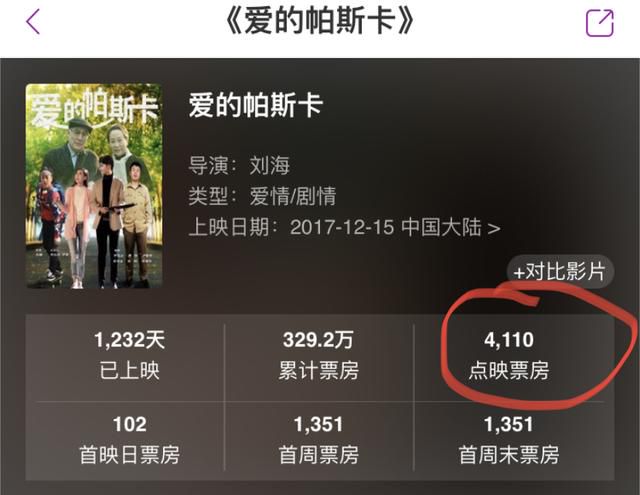Open the share icon at top right
The height and width of the screenshot is (495, 640).
point(600,23)
